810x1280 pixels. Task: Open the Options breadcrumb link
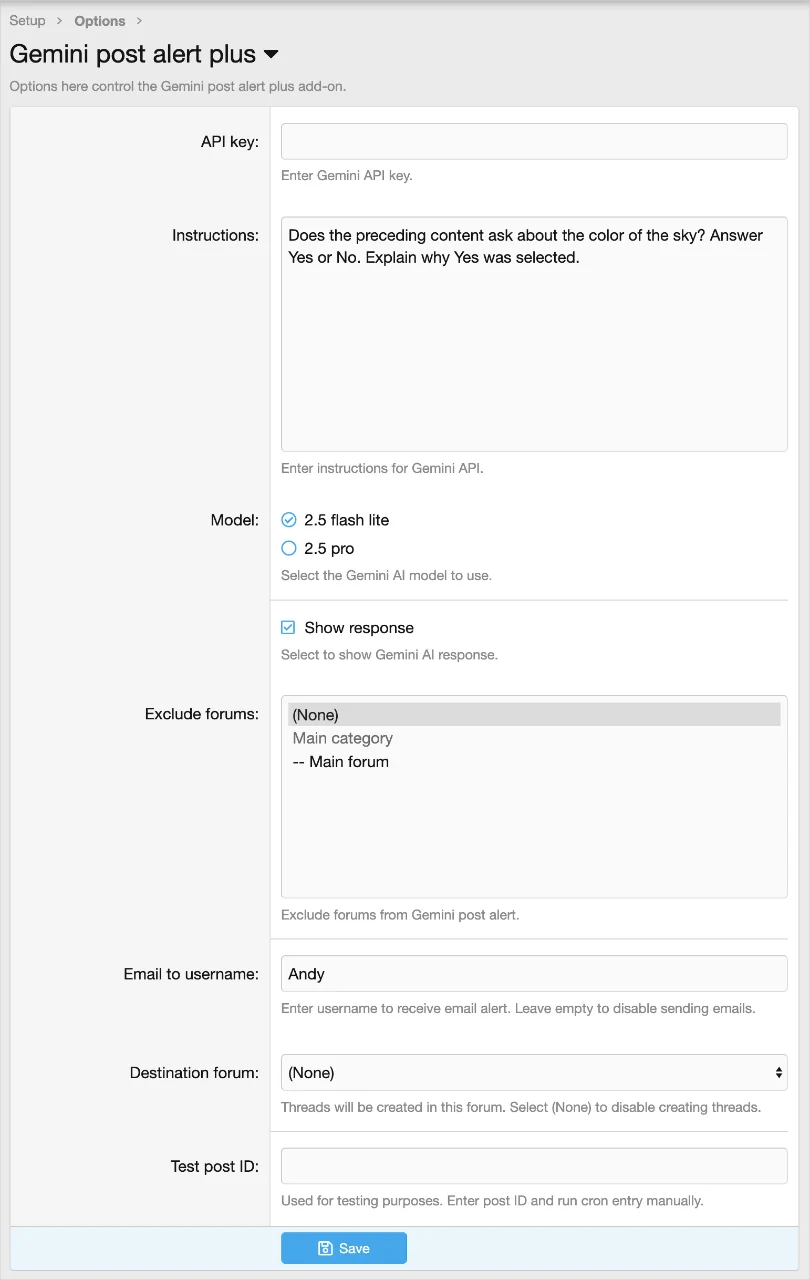[100, 21]
